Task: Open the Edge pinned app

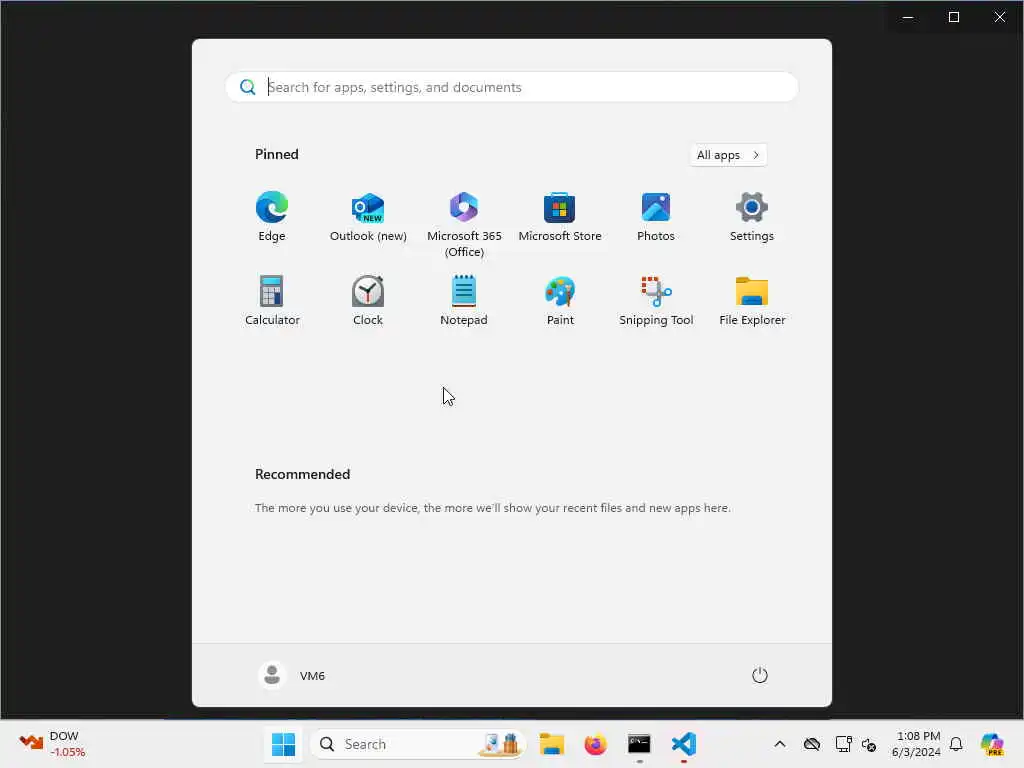Action: [272, 217]
